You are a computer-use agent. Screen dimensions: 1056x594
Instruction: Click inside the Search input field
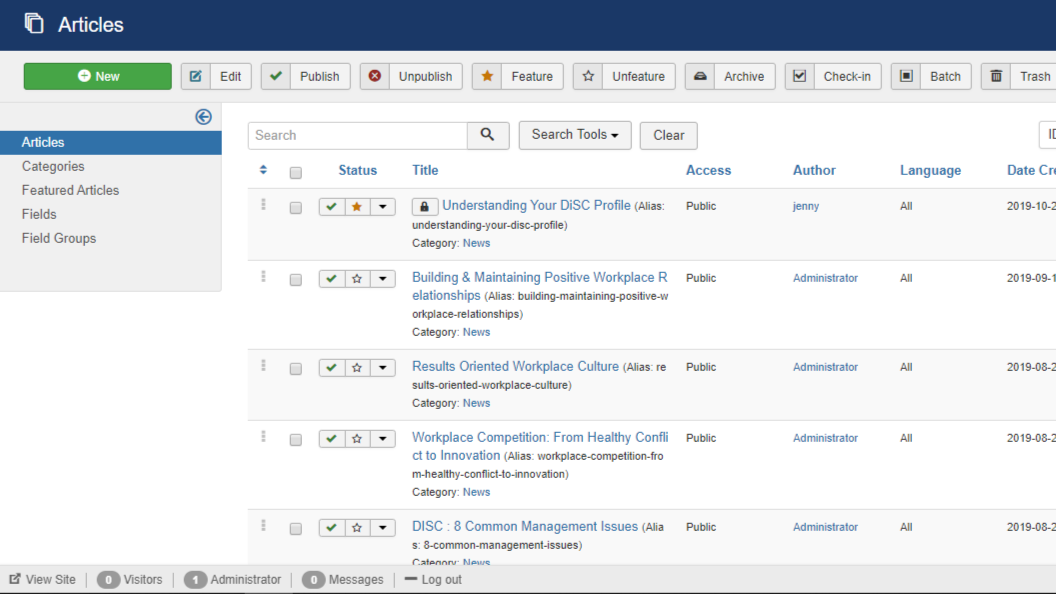coord(358,135)
